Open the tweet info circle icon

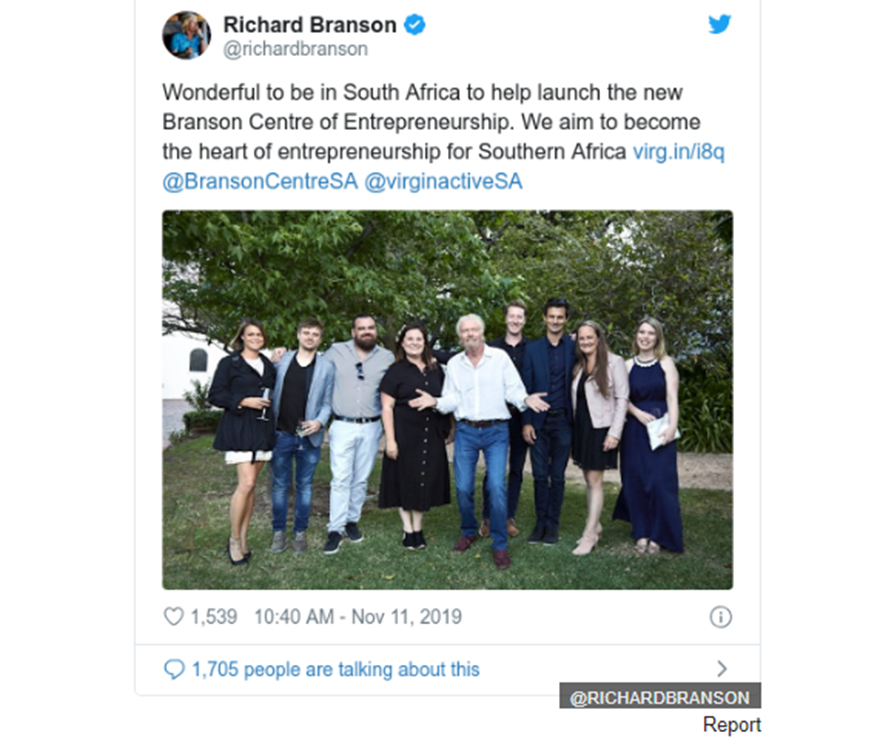(721, 617)
